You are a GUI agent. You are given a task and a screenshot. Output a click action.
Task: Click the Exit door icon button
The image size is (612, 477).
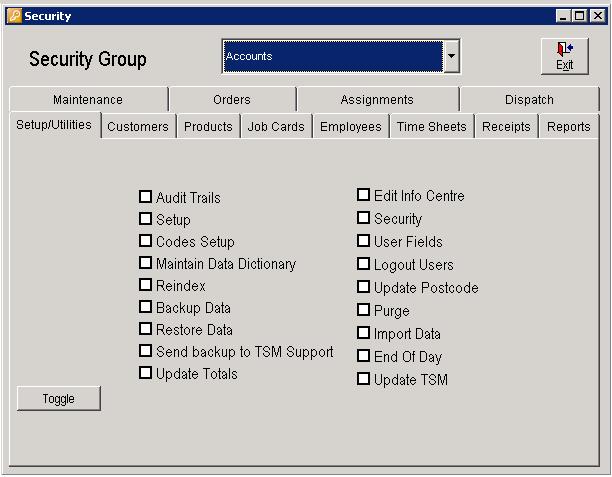tap(565, 56)
